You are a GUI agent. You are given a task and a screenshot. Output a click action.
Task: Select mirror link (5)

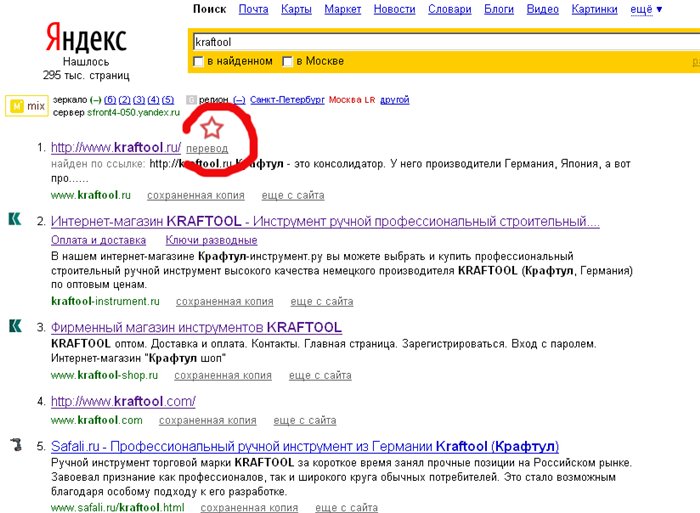168,100
